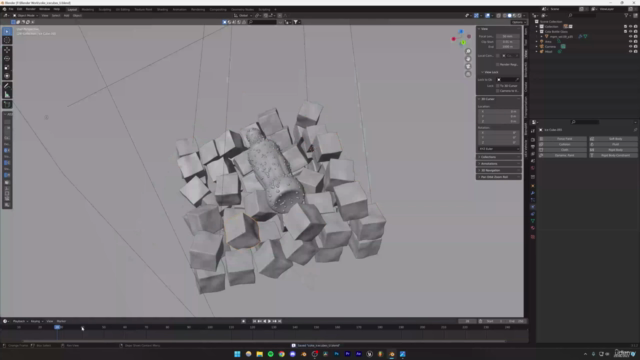Open Chrome from the taskbar
This screenshot has width=640, height=360.
282,354
